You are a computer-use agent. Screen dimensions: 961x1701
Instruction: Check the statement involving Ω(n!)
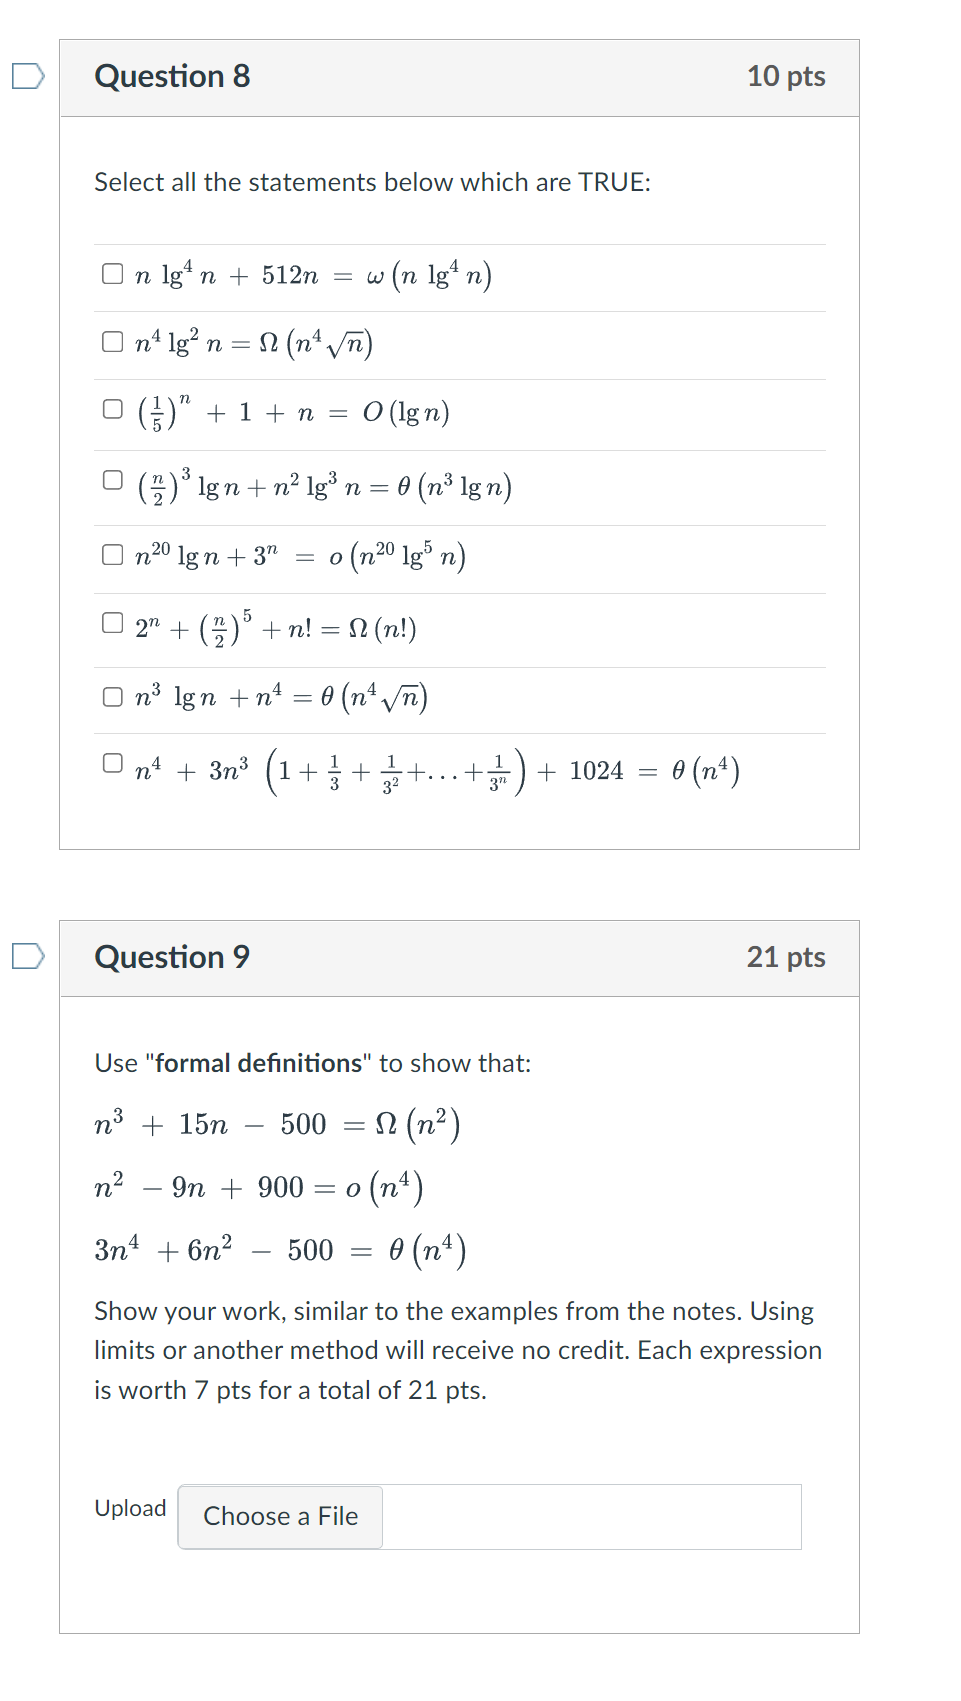[x=111, y=623]
